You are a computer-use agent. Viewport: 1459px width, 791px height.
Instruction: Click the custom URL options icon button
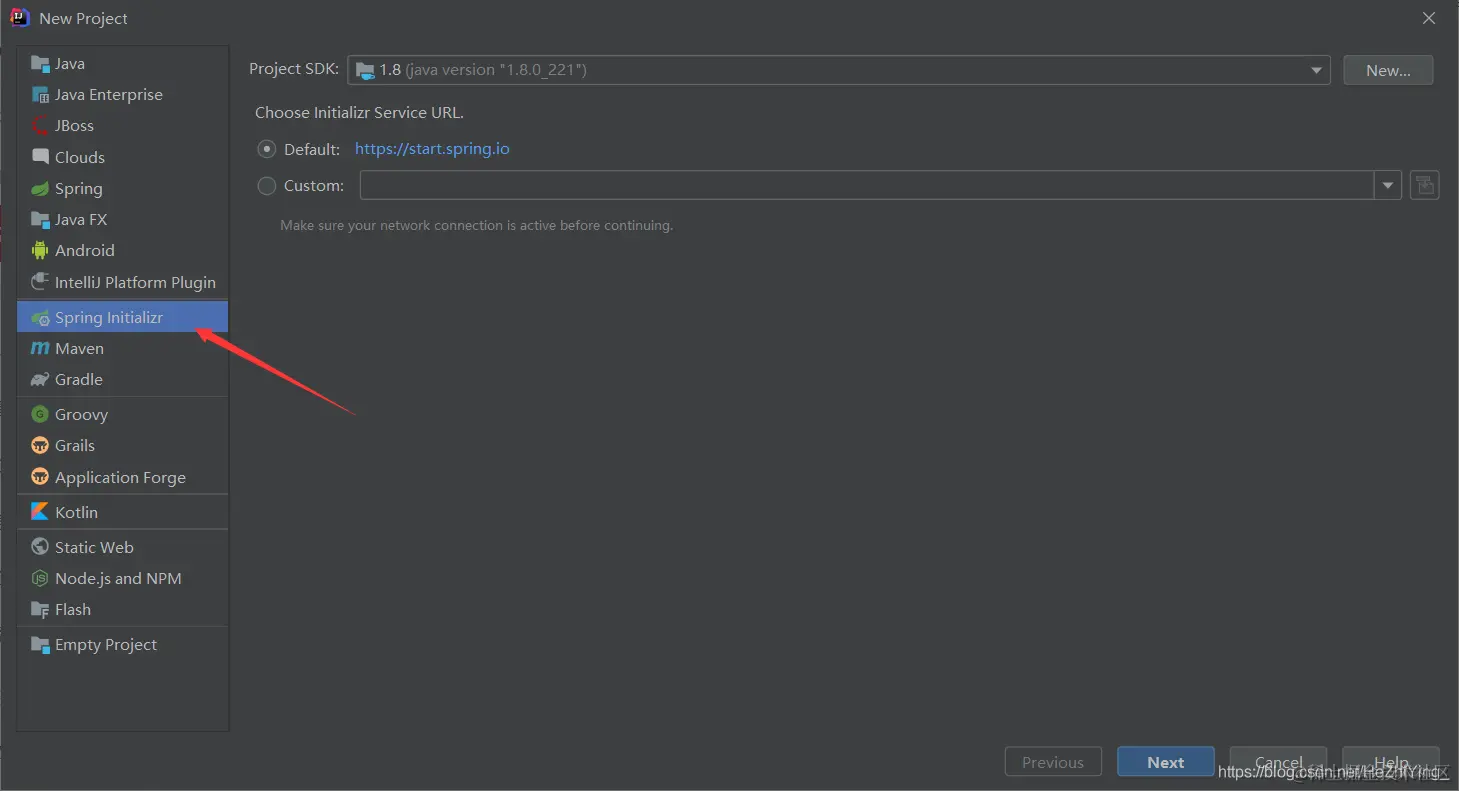1424,185
